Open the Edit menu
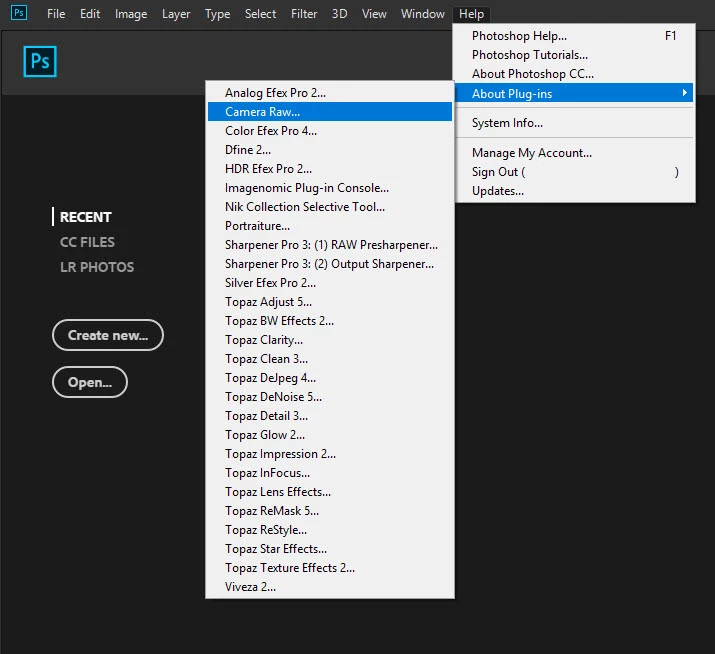Image resolution: width=715 pixels, height=654 pixels. pos(90,14)
